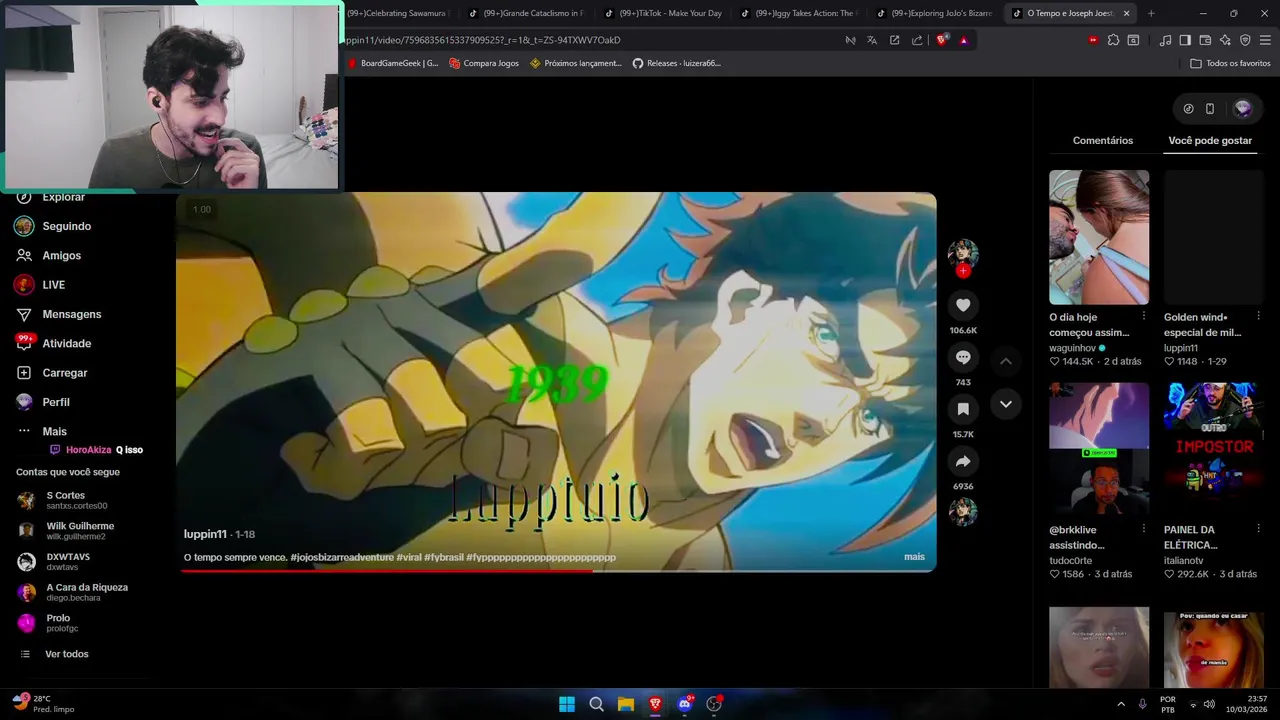Click the luppin11 author name on video
This screenshot has height=720, width=1280.
click(205, 534)
